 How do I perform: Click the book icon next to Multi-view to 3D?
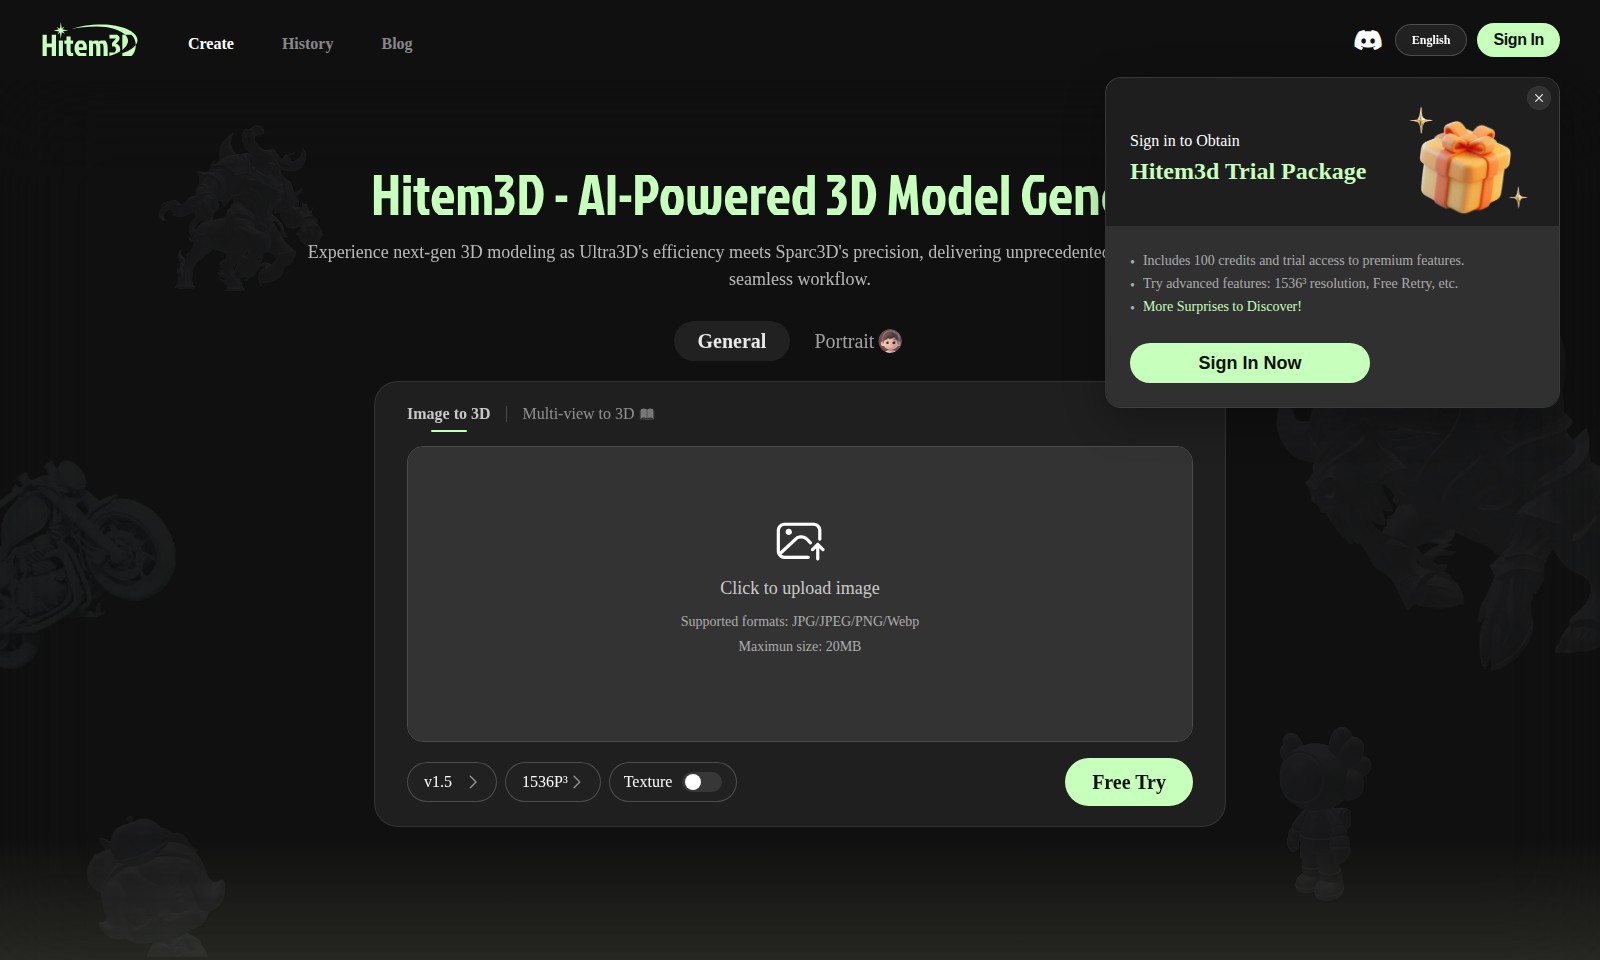(647, 413)
